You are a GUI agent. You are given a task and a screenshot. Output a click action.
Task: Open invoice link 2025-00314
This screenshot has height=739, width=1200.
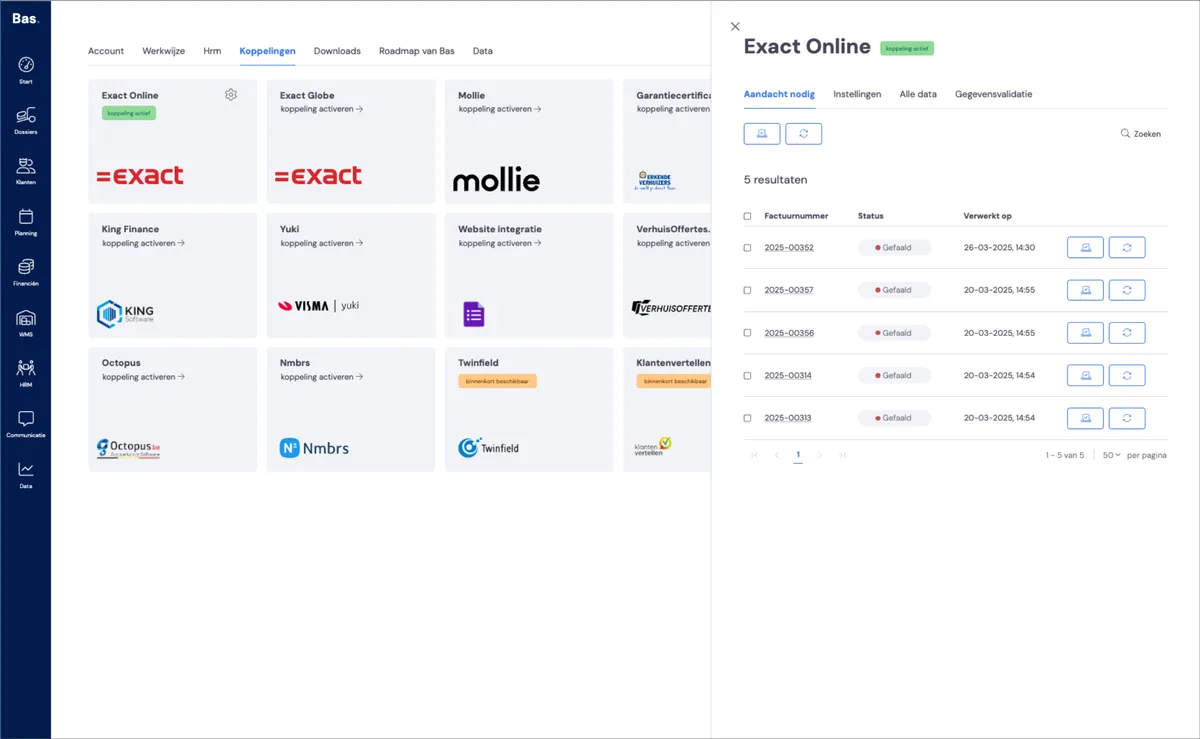point(788,376)
